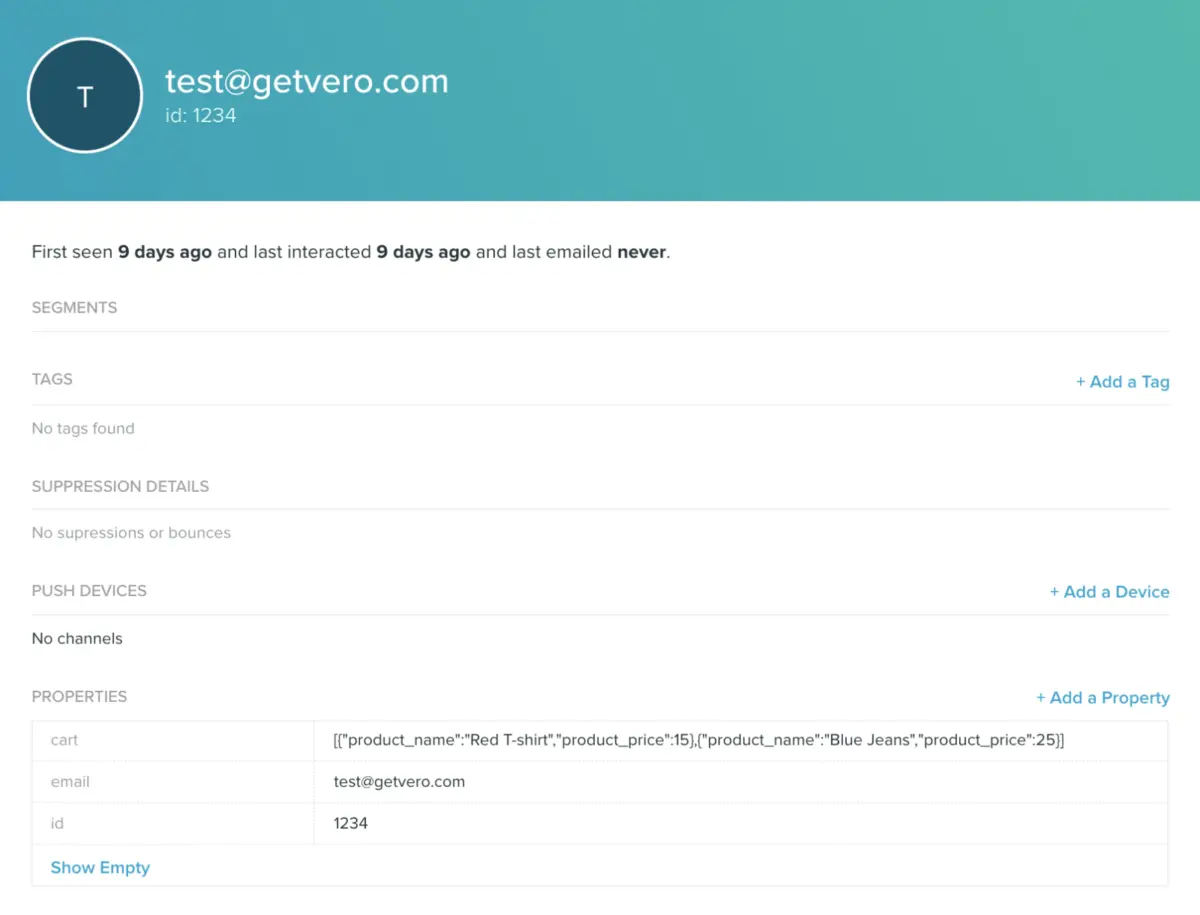Show empty properties via Show Empty
This screenshot has height=915, width=1200.
[100, 867]
